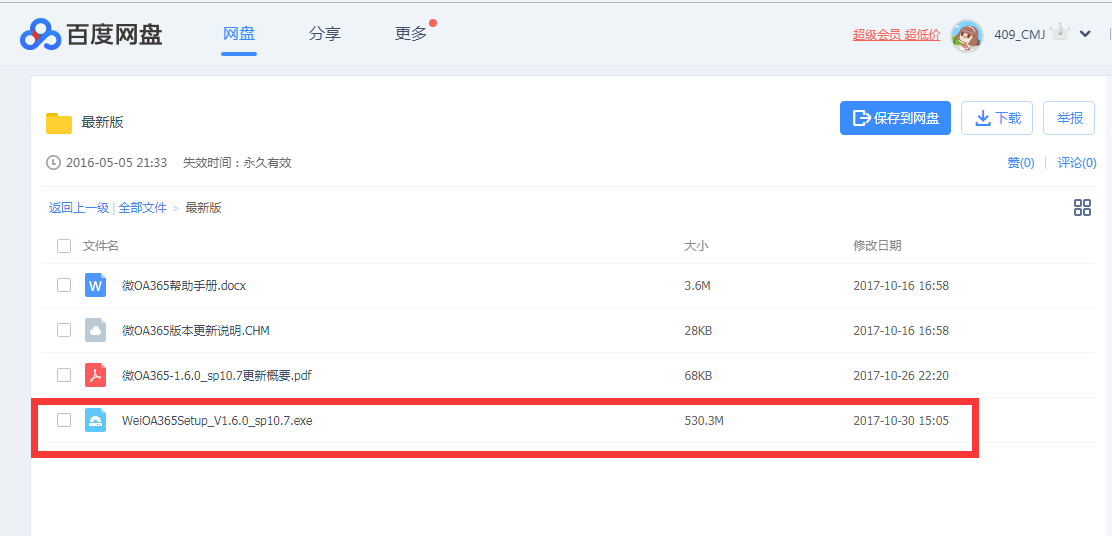This screenshot has height=536, width=1112.
Task: Click the 28KB size value
Action: pyautogui.click(x=698, y=330)
